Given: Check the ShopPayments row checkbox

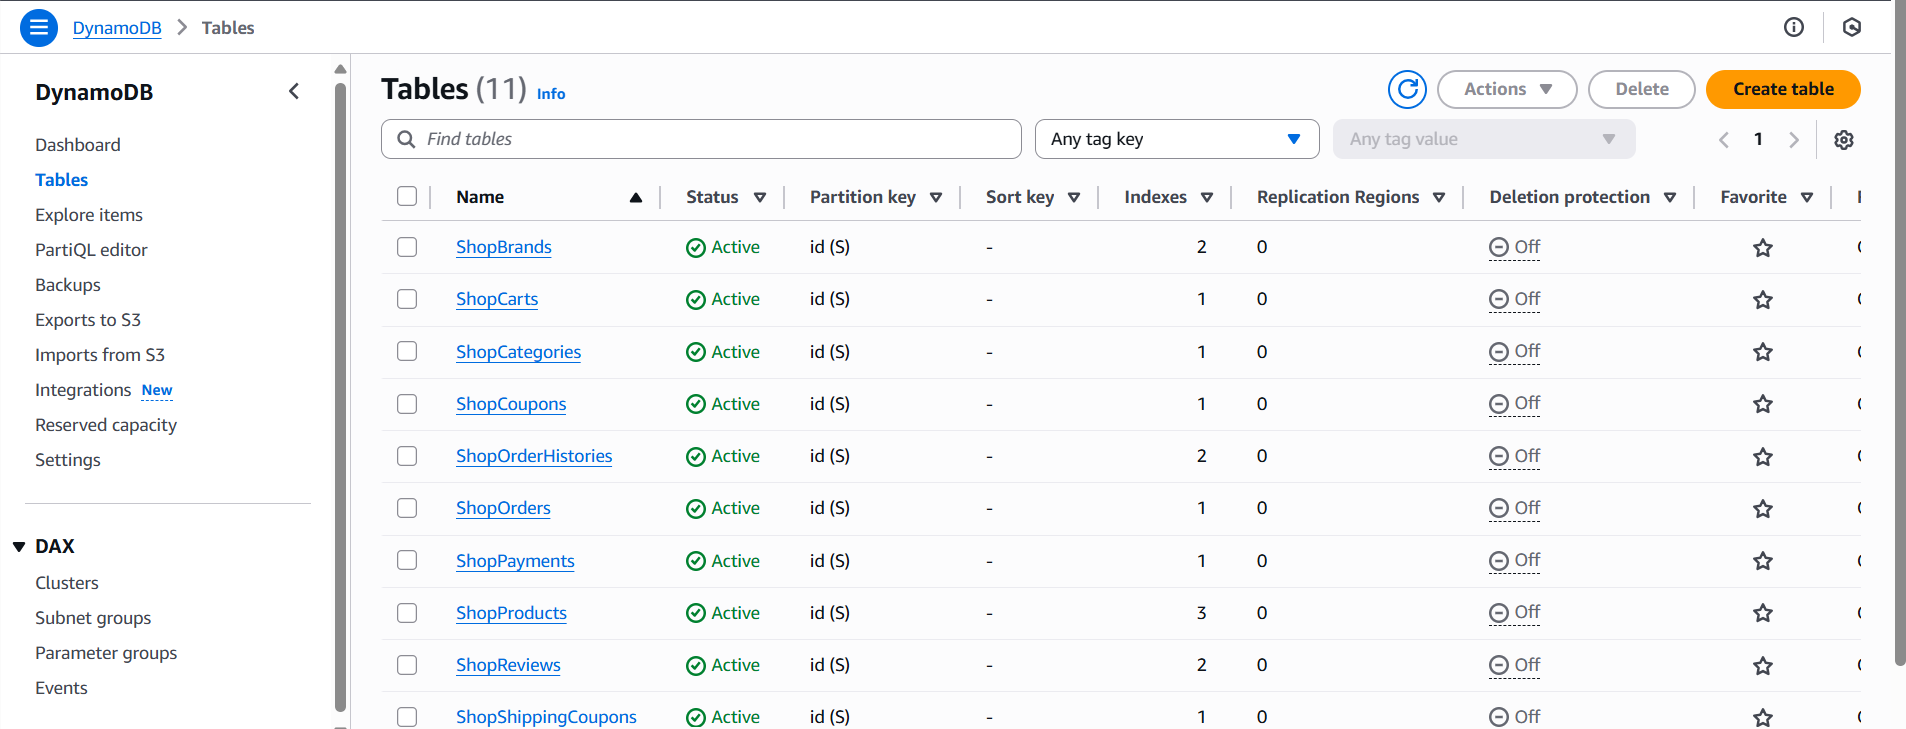Looking at the screenshot, I should (407, 560).
